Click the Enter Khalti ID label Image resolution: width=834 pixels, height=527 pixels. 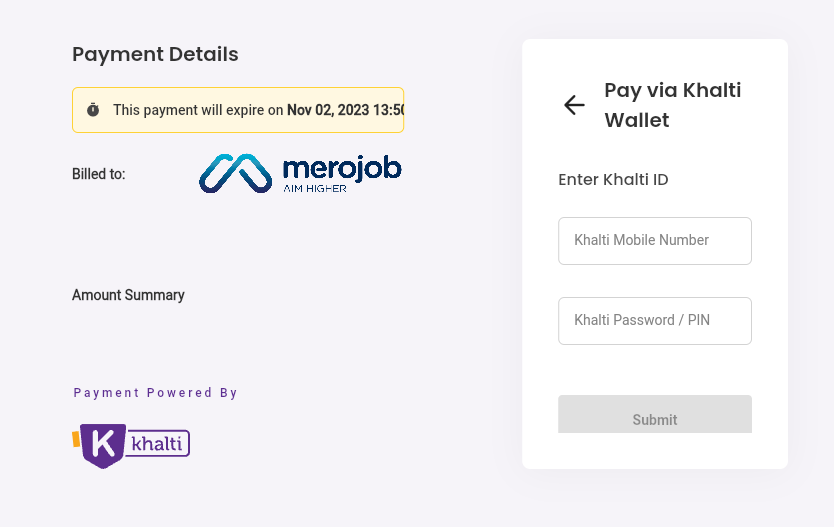coord(613,180)
